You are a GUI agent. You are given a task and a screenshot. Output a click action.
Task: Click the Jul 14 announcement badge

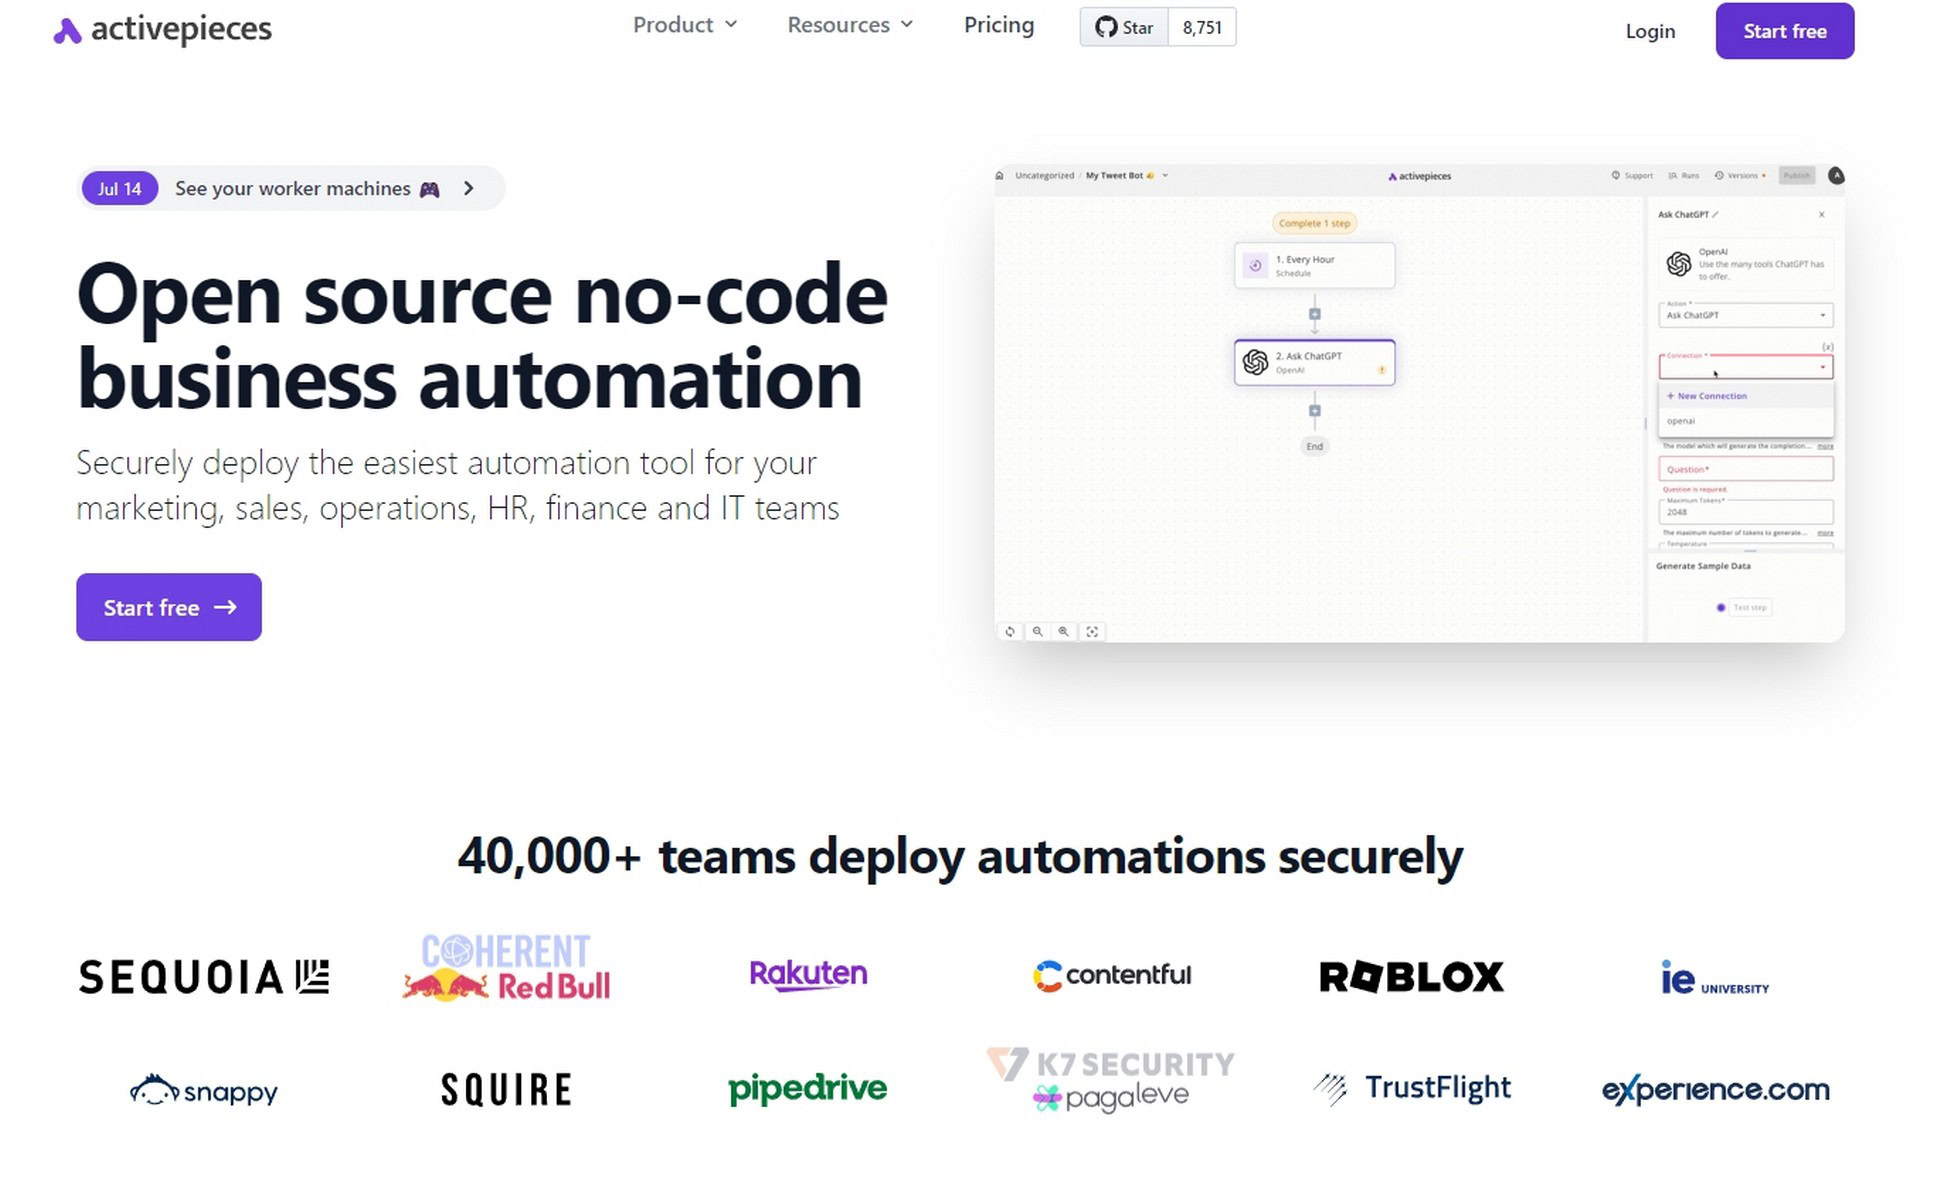coord(119,189)
